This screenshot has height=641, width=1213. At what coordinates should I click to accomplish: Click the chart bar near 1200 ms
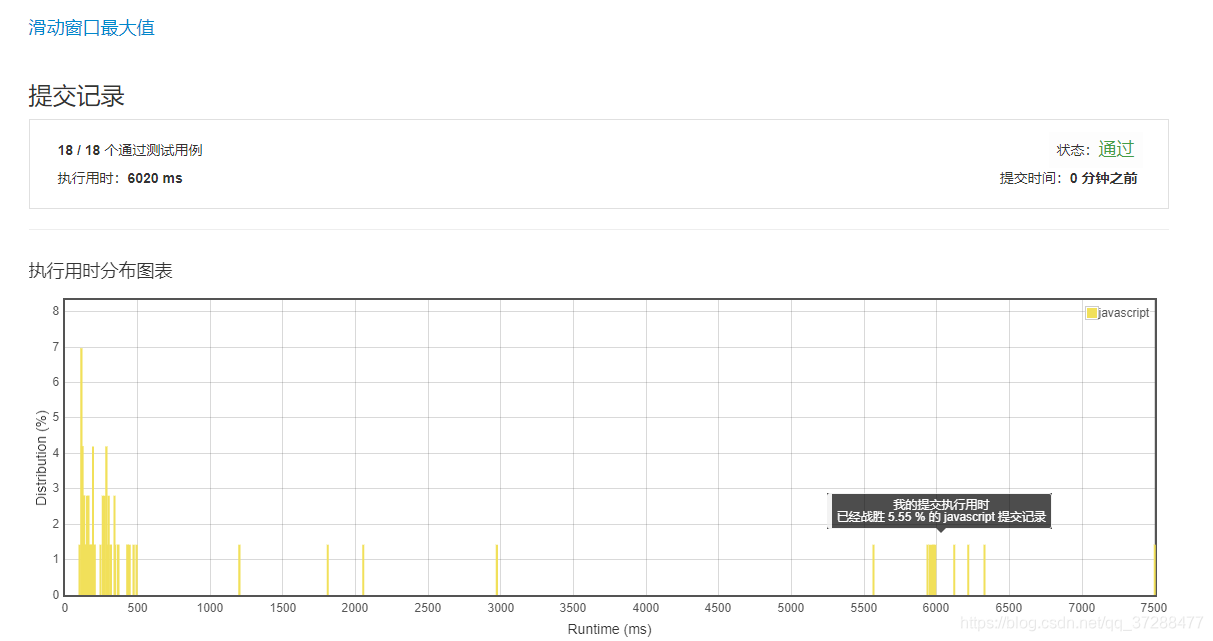click(x=239, y=570)
